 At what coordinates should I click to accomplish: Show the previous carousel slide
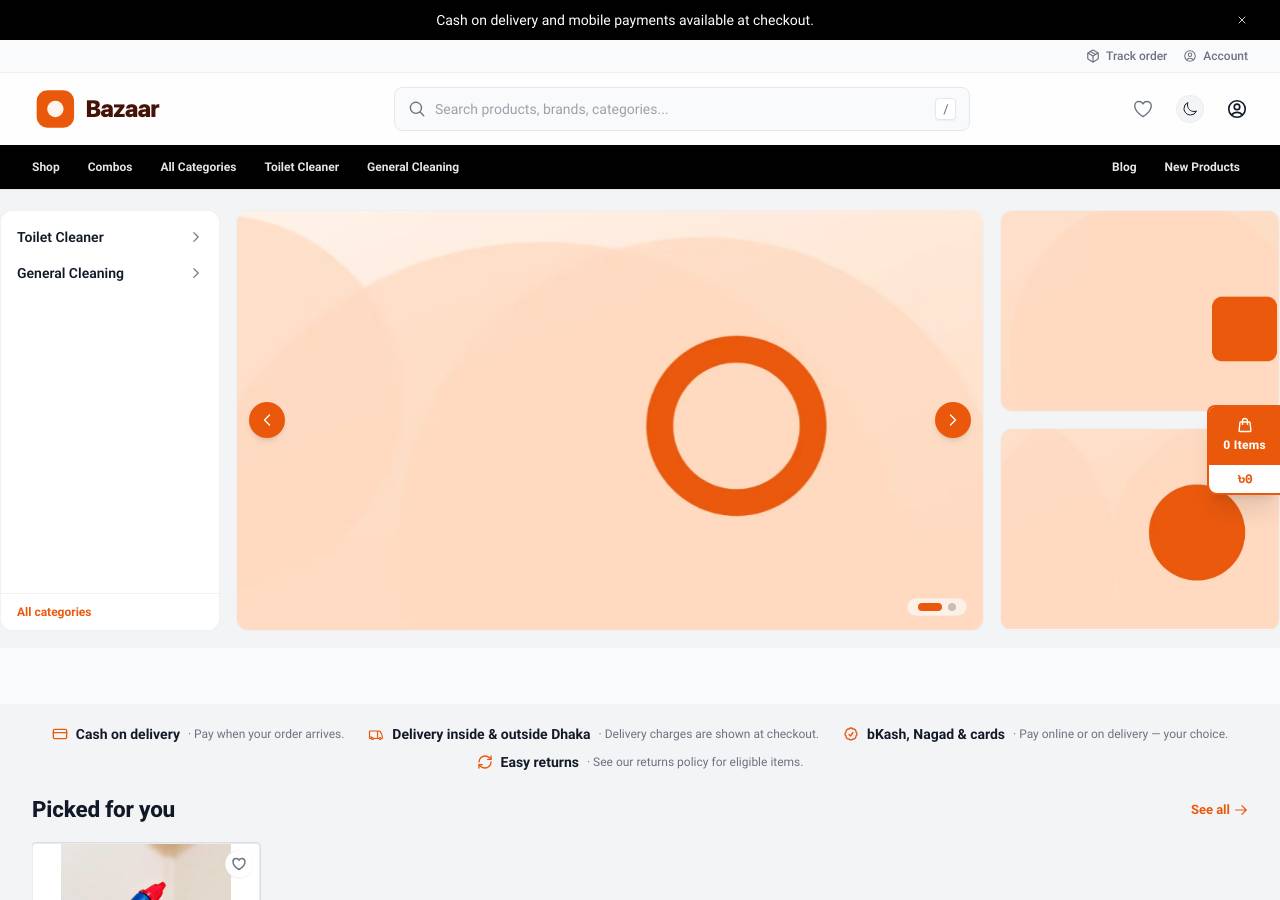click(x=267, y=420)
